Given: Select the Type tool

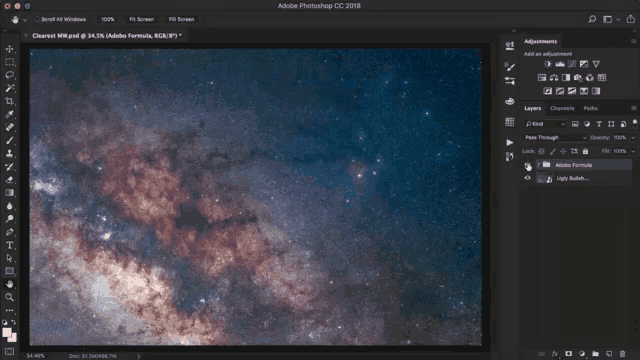Looking at the screenshot, I should (x=9, y=245).
